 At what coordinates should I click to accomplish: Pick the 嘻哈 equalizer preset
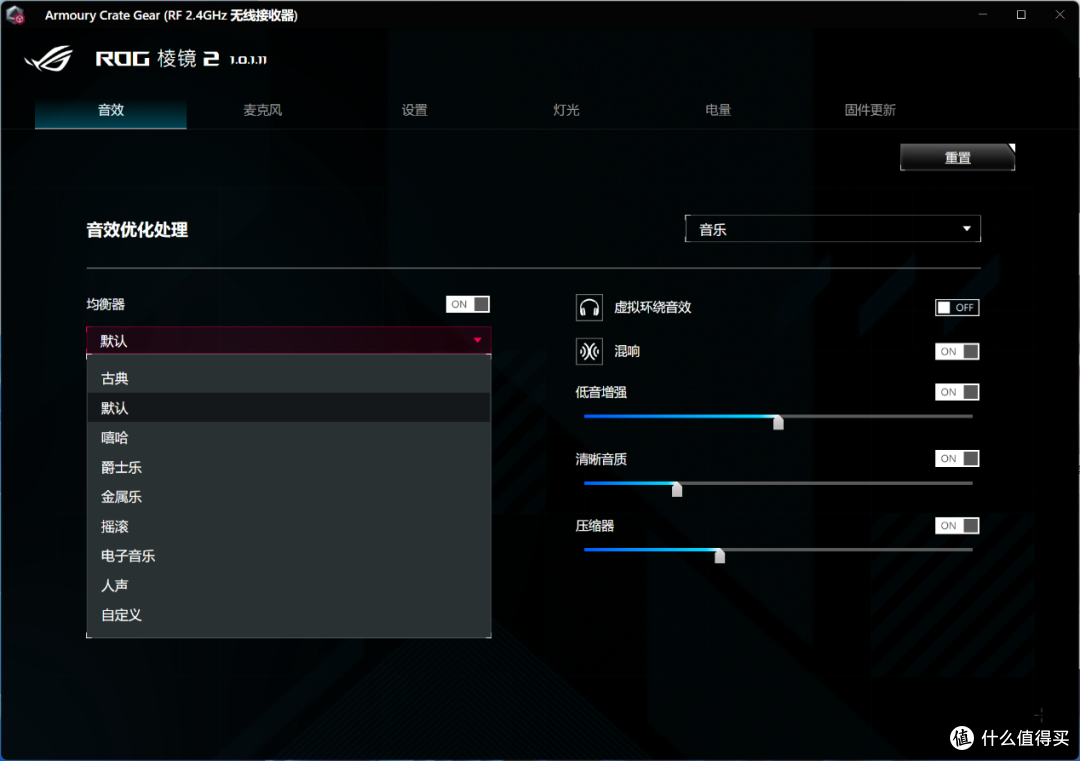pos(289,437)
